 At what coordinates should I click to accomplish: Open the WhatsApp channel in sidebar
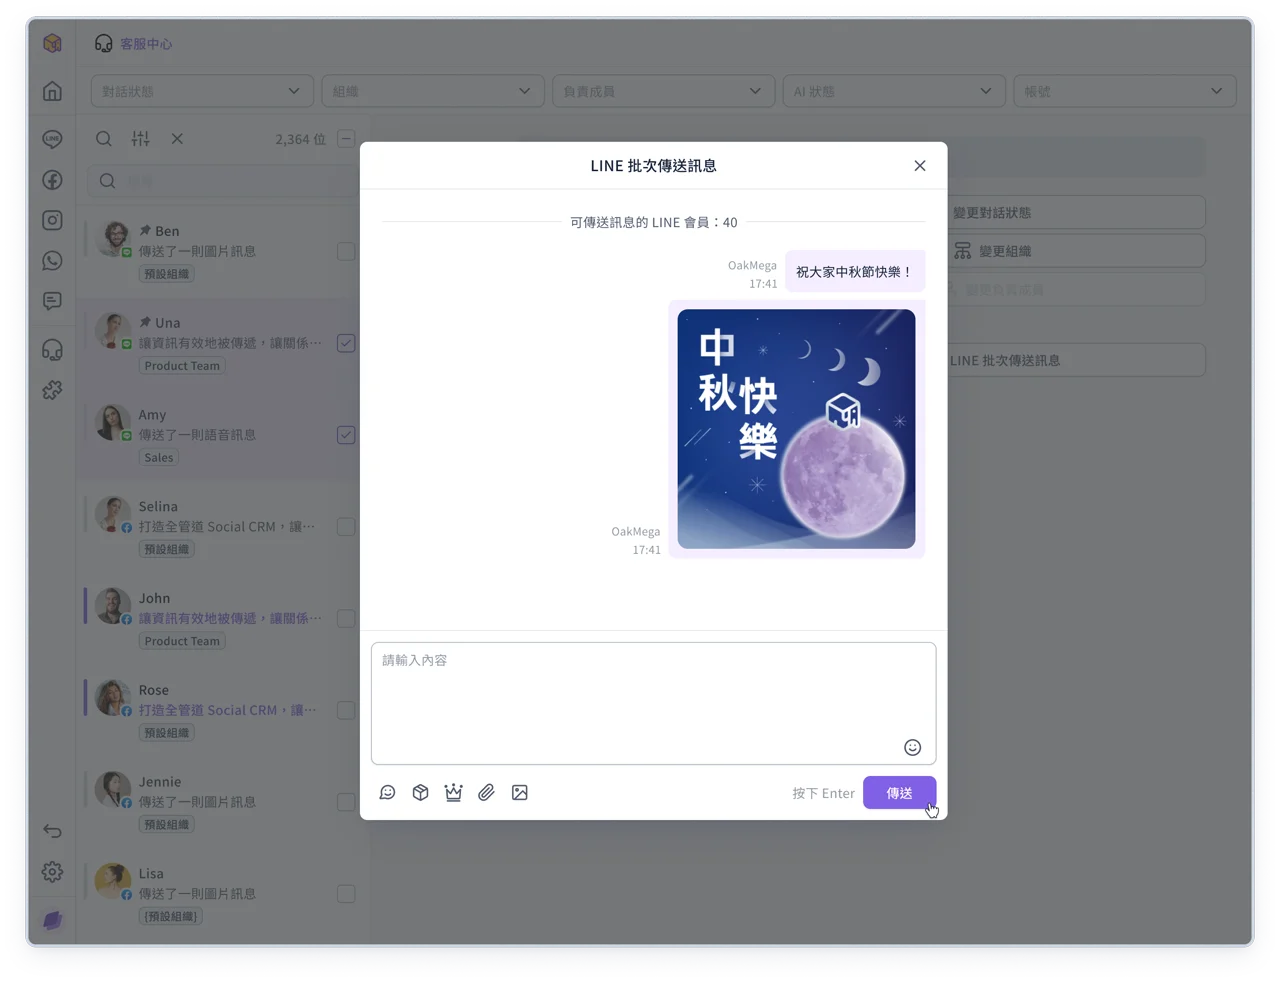tap(53, 261)
